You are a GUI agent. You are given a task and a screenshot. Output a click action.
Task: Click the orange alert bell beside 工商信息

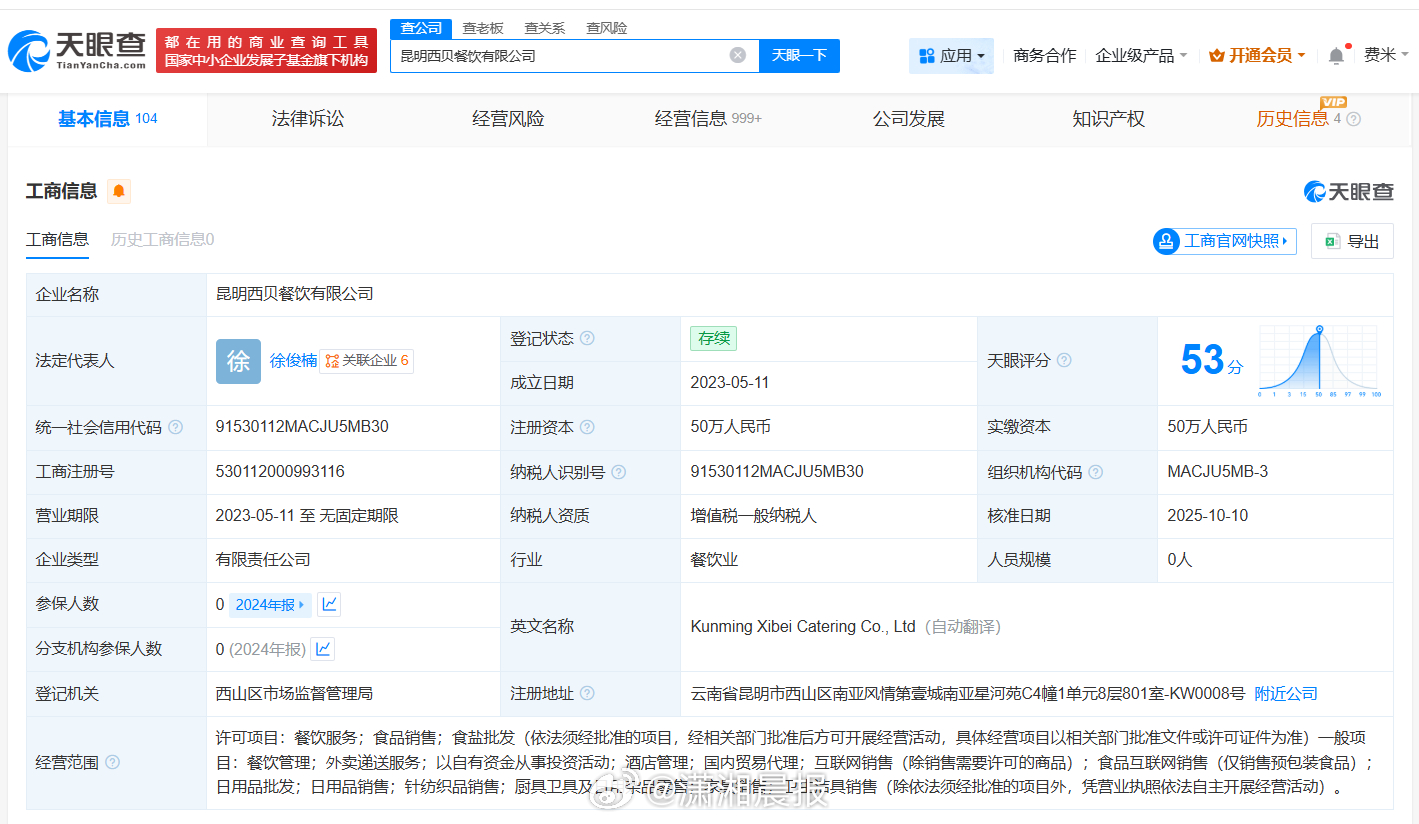click(119, 191)
